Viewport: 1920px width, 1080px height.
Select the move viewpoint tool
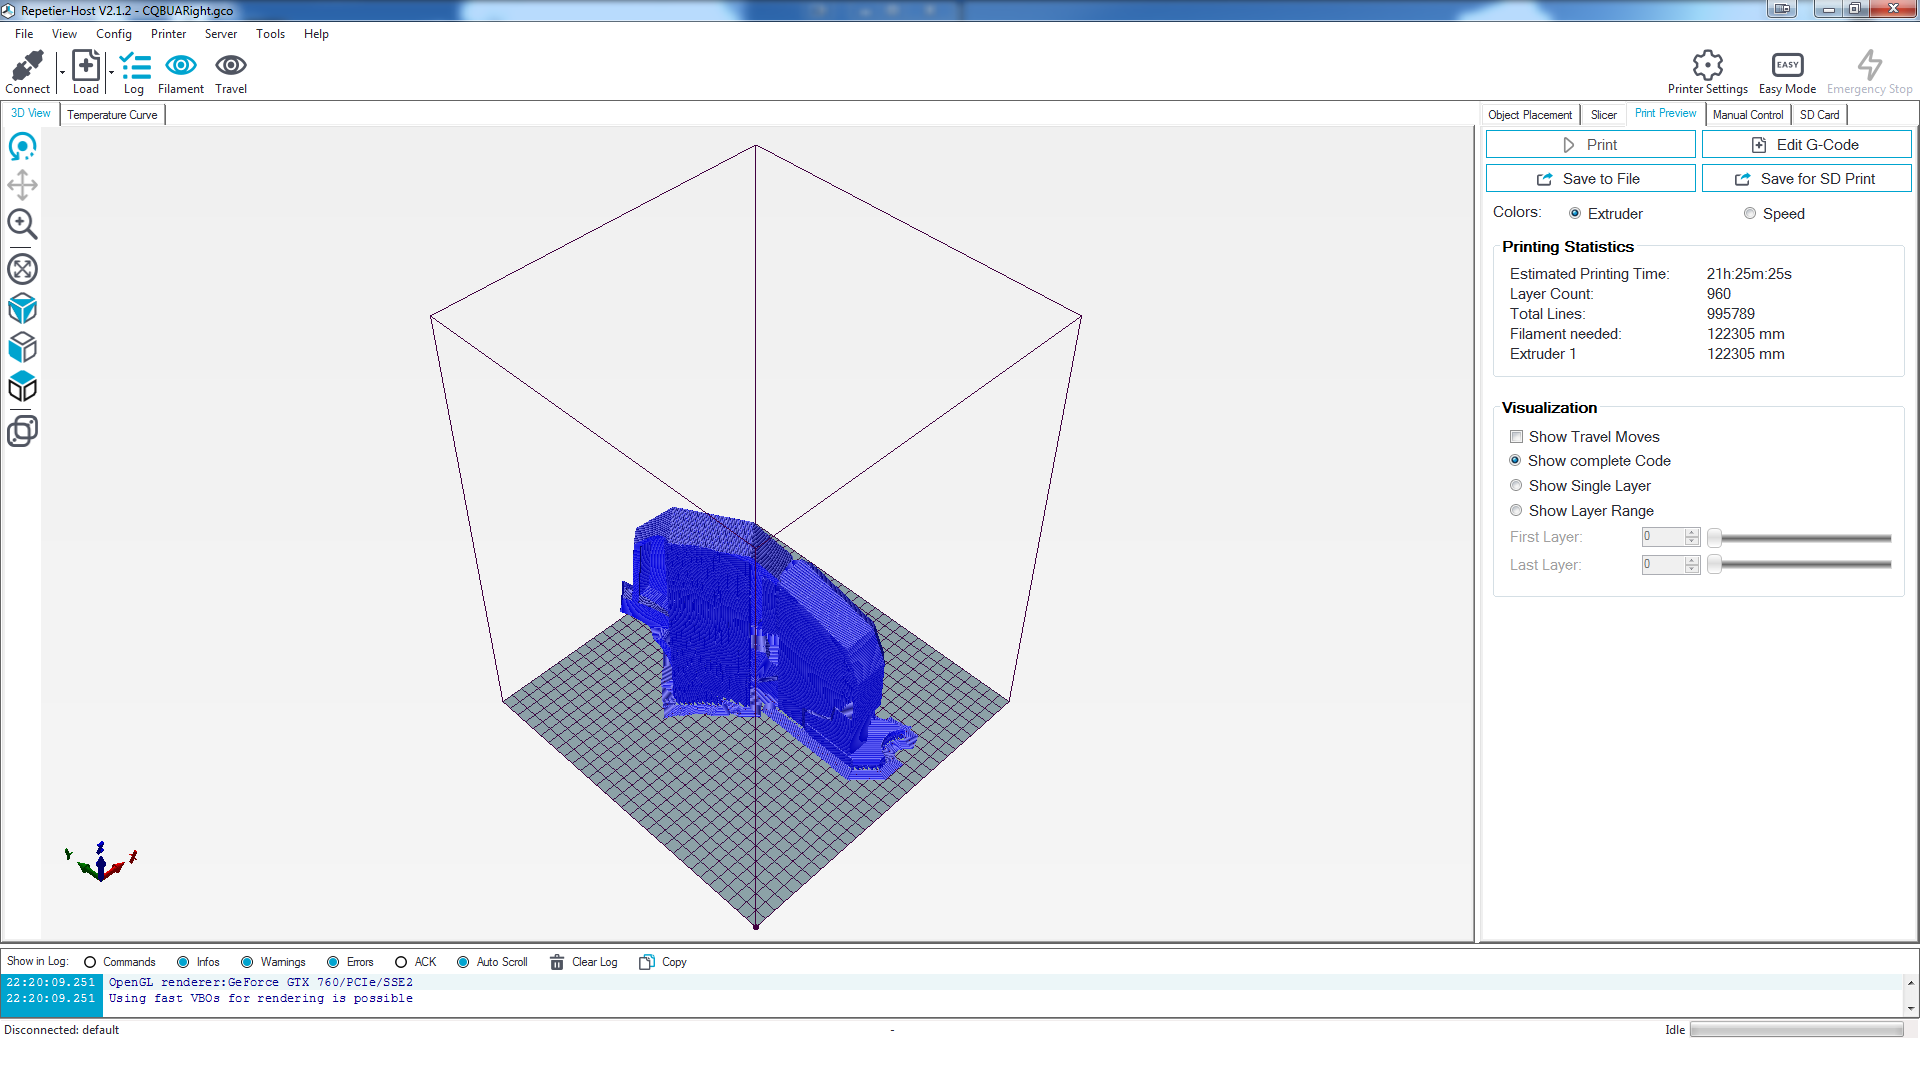[x=22, y=185]
